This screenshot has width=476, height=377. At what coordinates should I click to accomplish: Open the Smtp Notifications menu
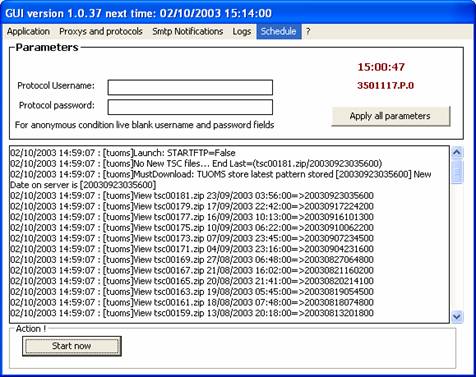(x=188, y=31)
